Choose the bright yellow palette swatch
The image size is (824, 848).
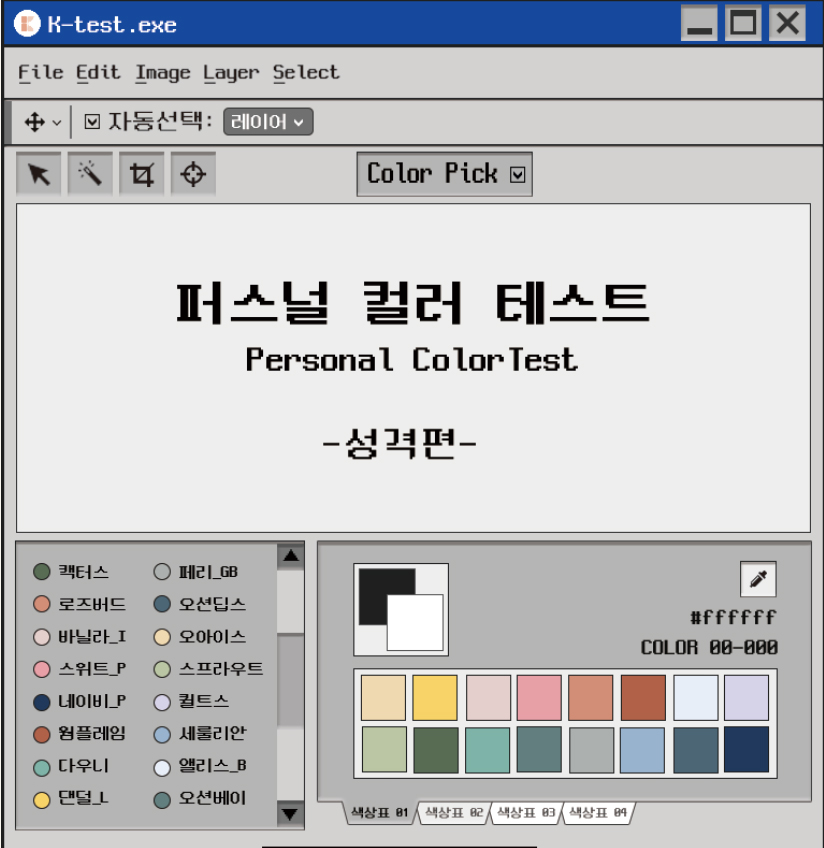coord(435,698)
